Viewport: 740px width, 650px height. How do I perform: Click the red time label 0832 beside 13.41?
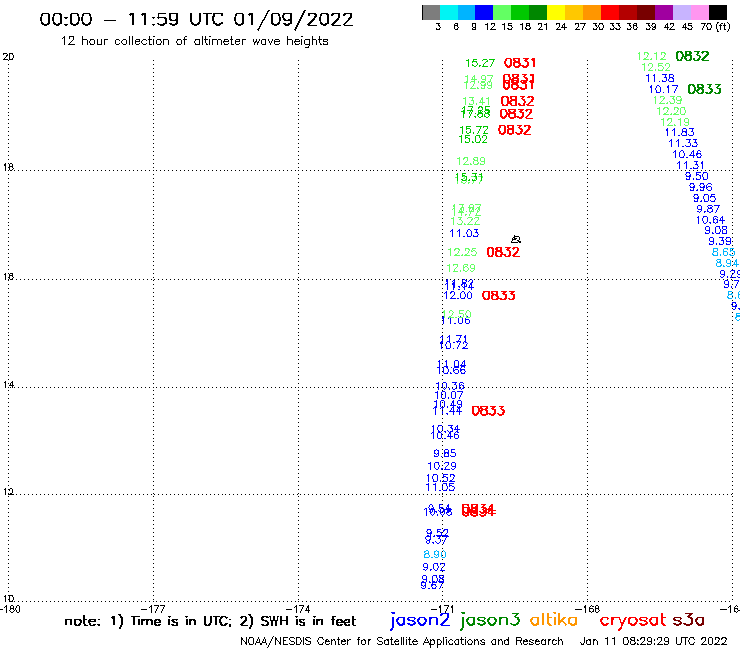pyautogui.click(x=517, y=101)
